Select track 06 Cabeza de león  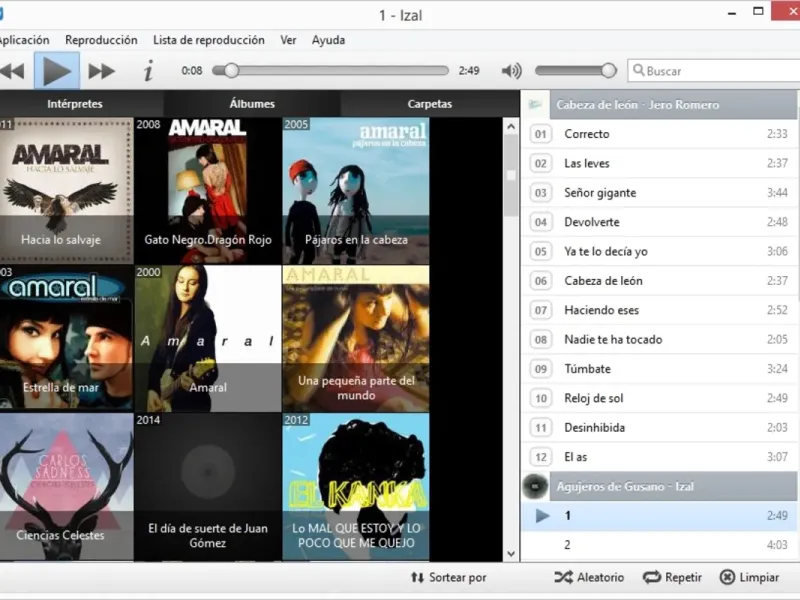659,281
